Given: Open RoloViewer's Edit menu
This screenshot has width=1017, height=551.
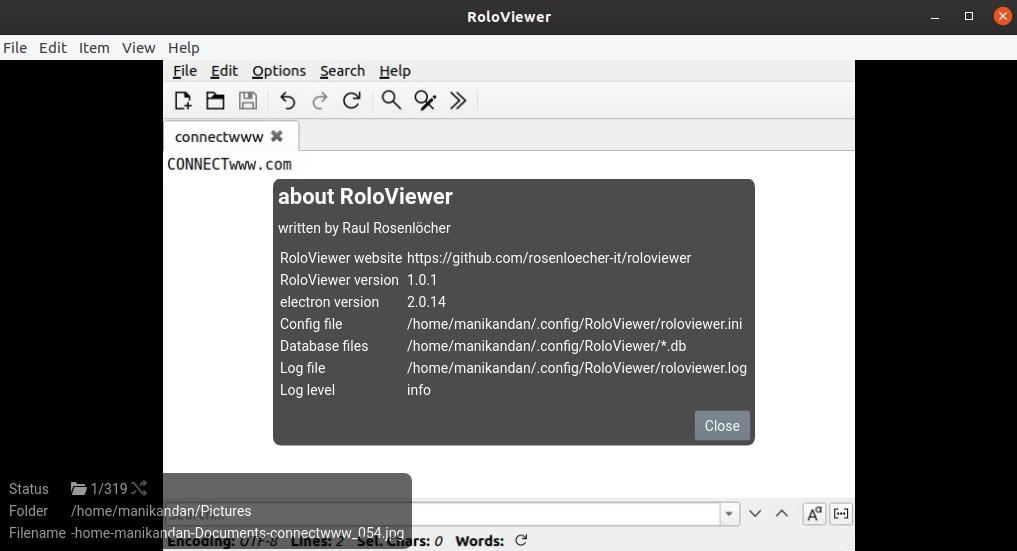Looking at the screenshot, I should (x=53, y=48).
